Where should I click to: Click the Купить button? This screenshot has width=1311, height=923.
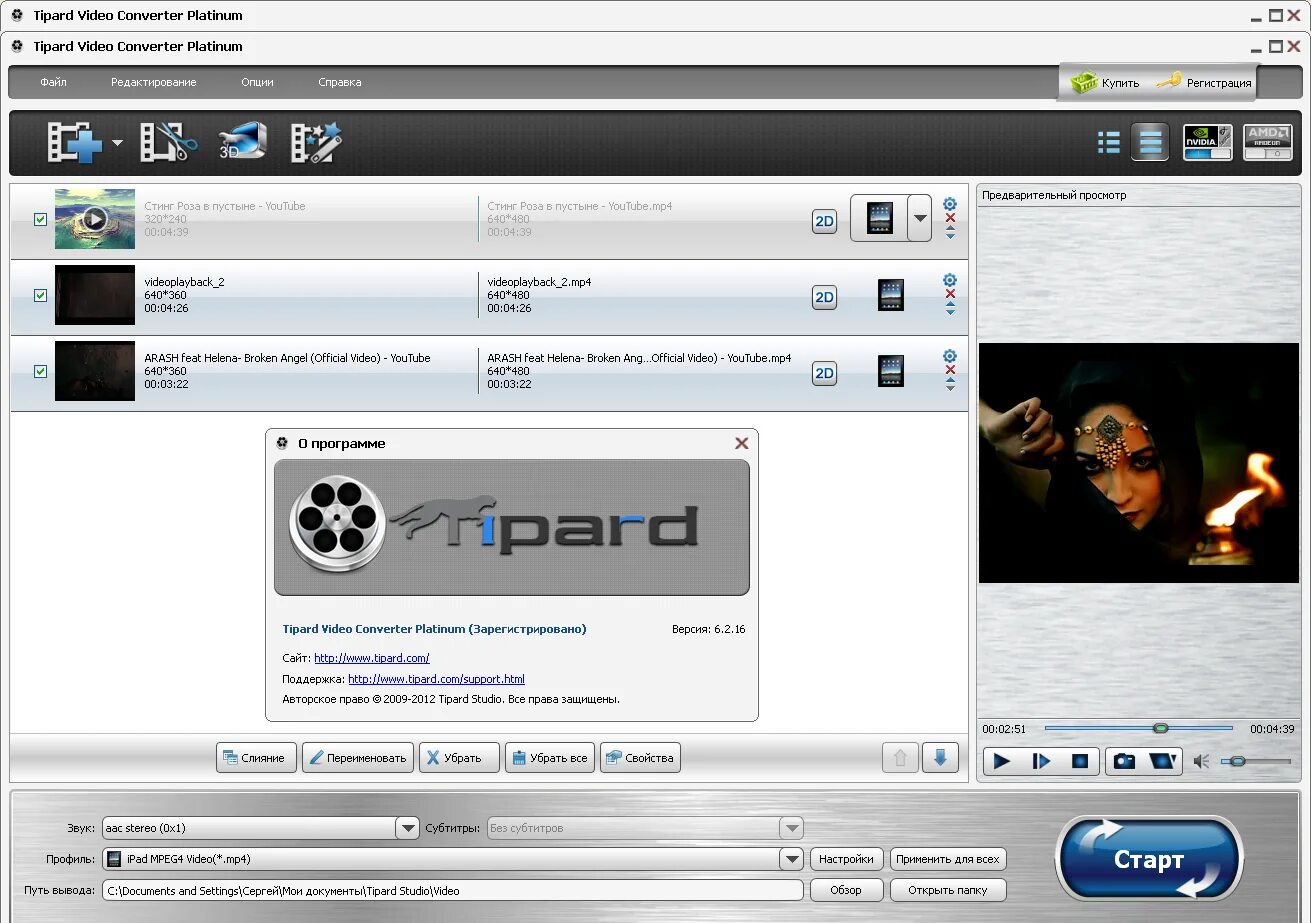(x=1105, y=83)
